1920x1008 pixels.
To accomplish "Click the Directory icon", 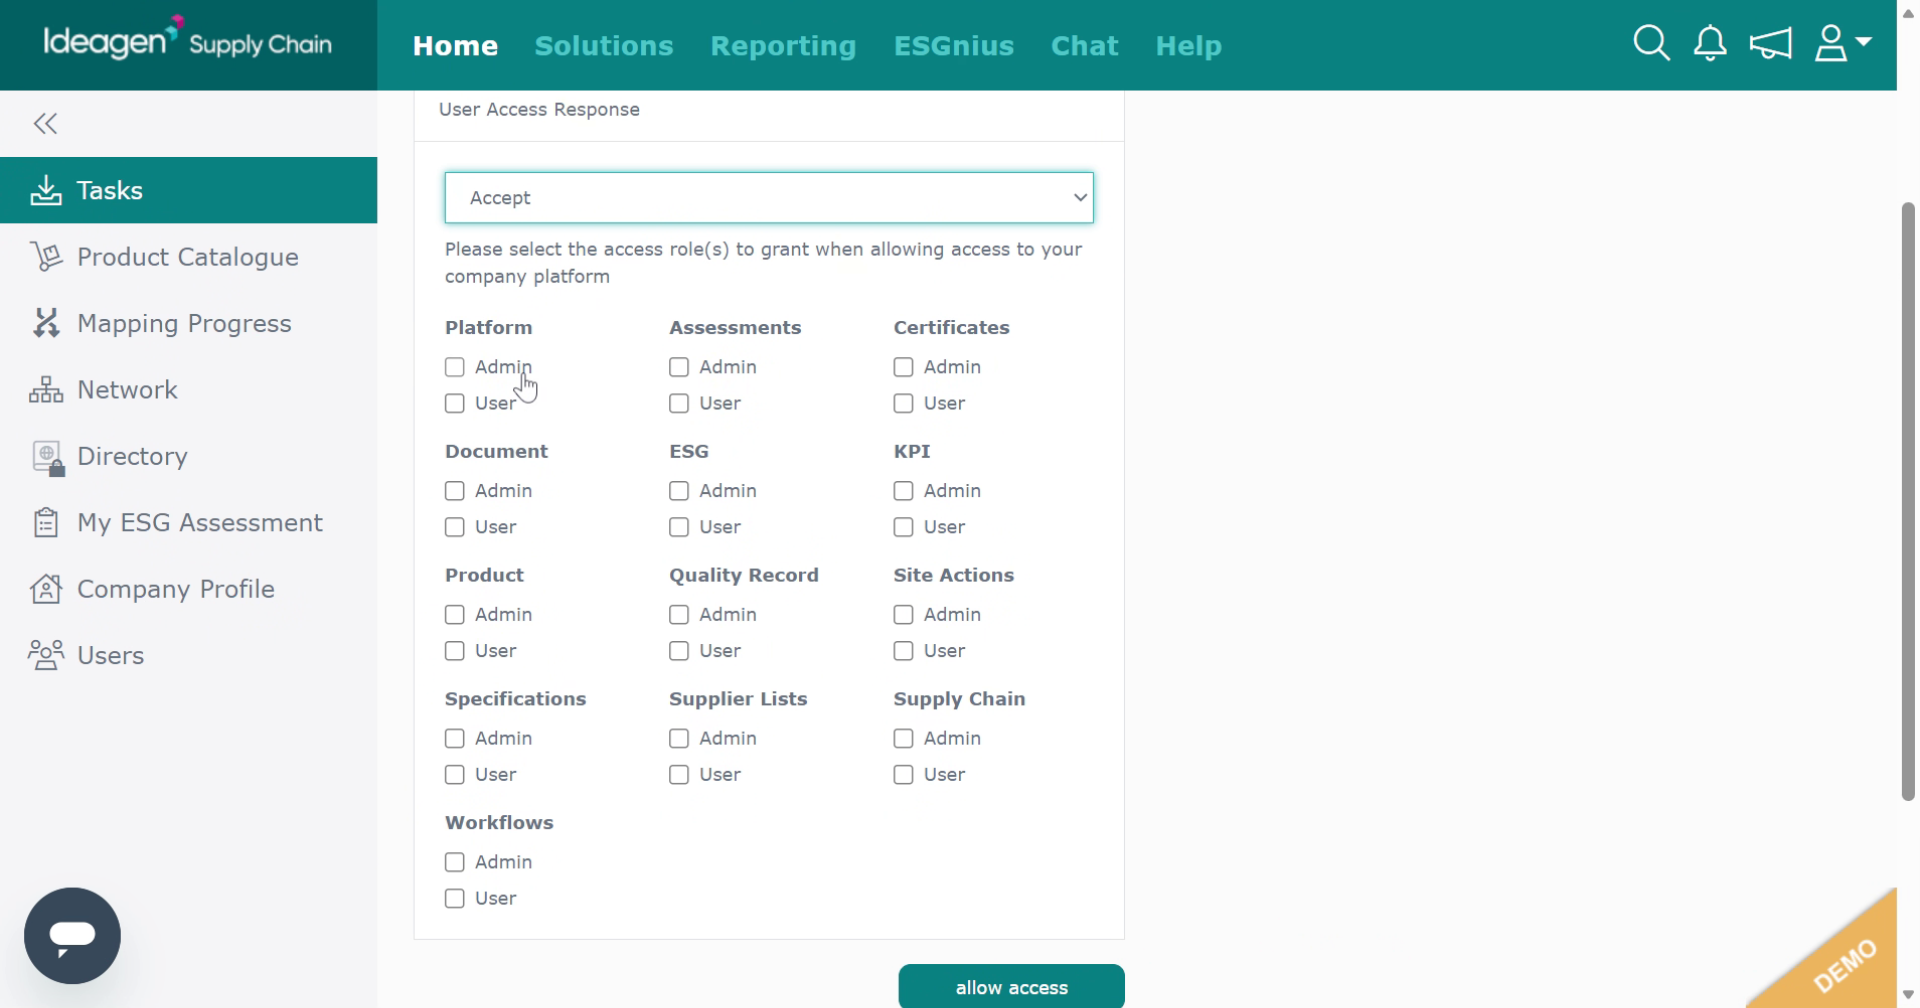I will pyautogui.click(x=48, y=458).
